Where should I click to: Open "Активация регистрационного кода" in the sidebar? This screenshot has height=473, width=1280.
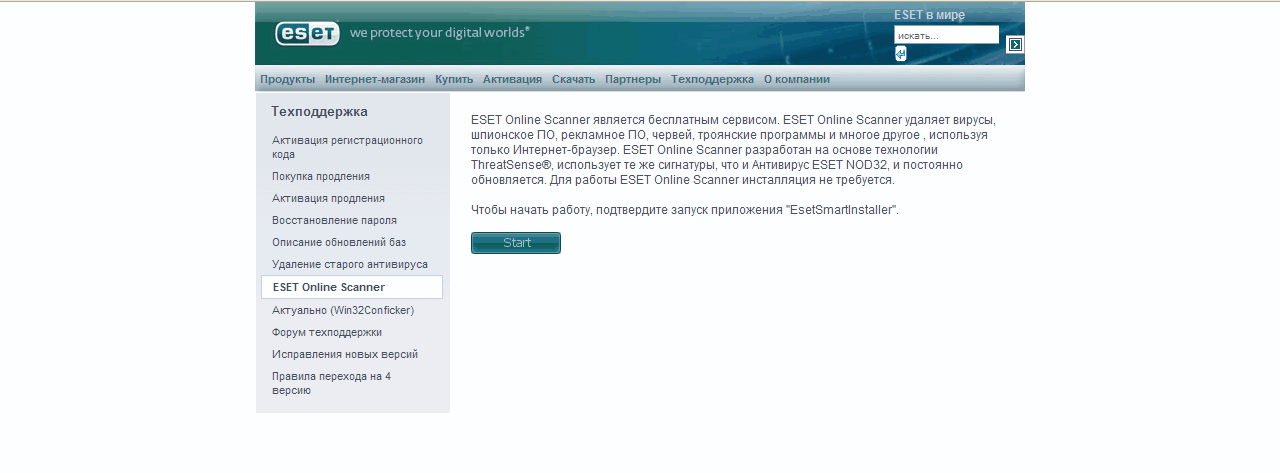[347, 147]
